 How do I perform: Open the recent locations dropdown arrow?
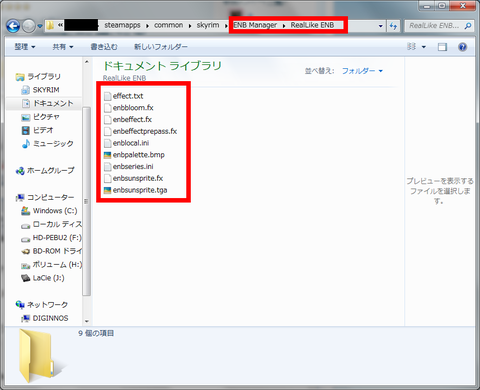(40, 26)
